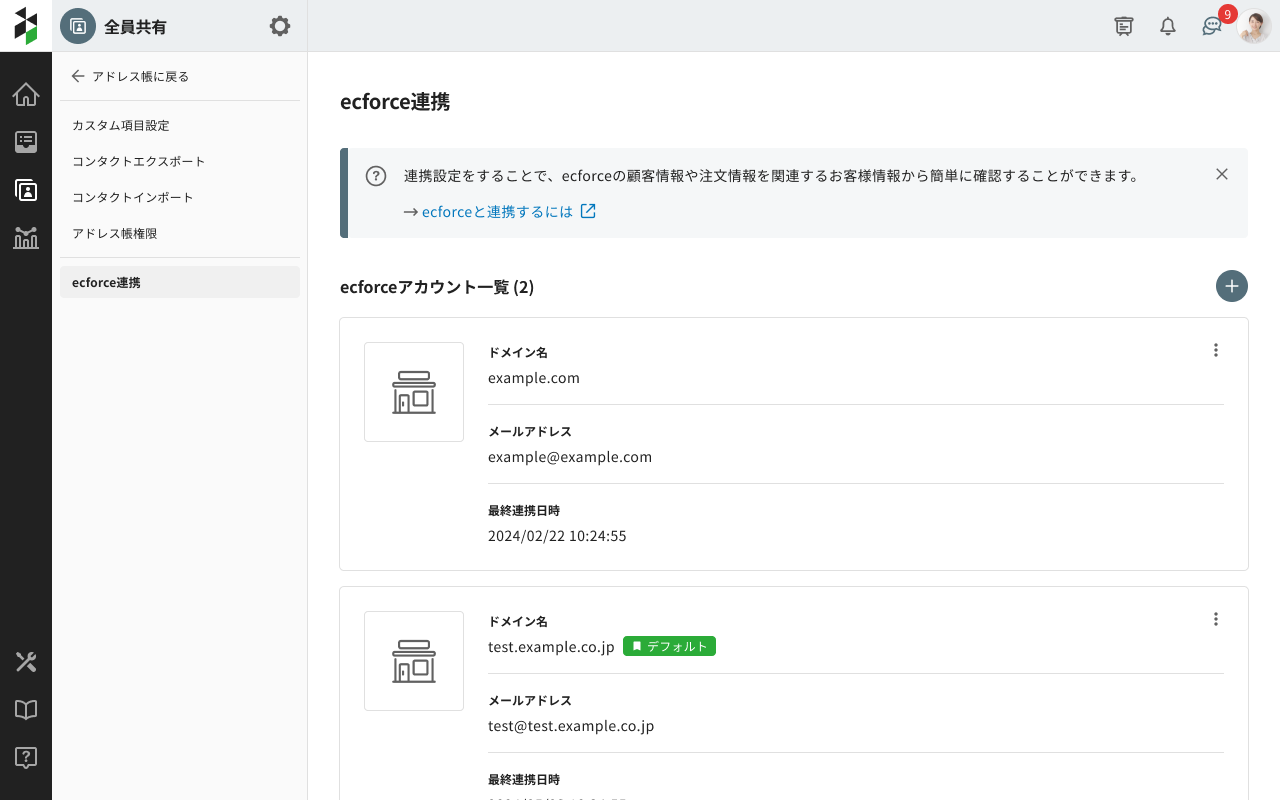Dismiss the ecforce info banner
This screenshot has width=1280, height=800.
point(1222,174)
